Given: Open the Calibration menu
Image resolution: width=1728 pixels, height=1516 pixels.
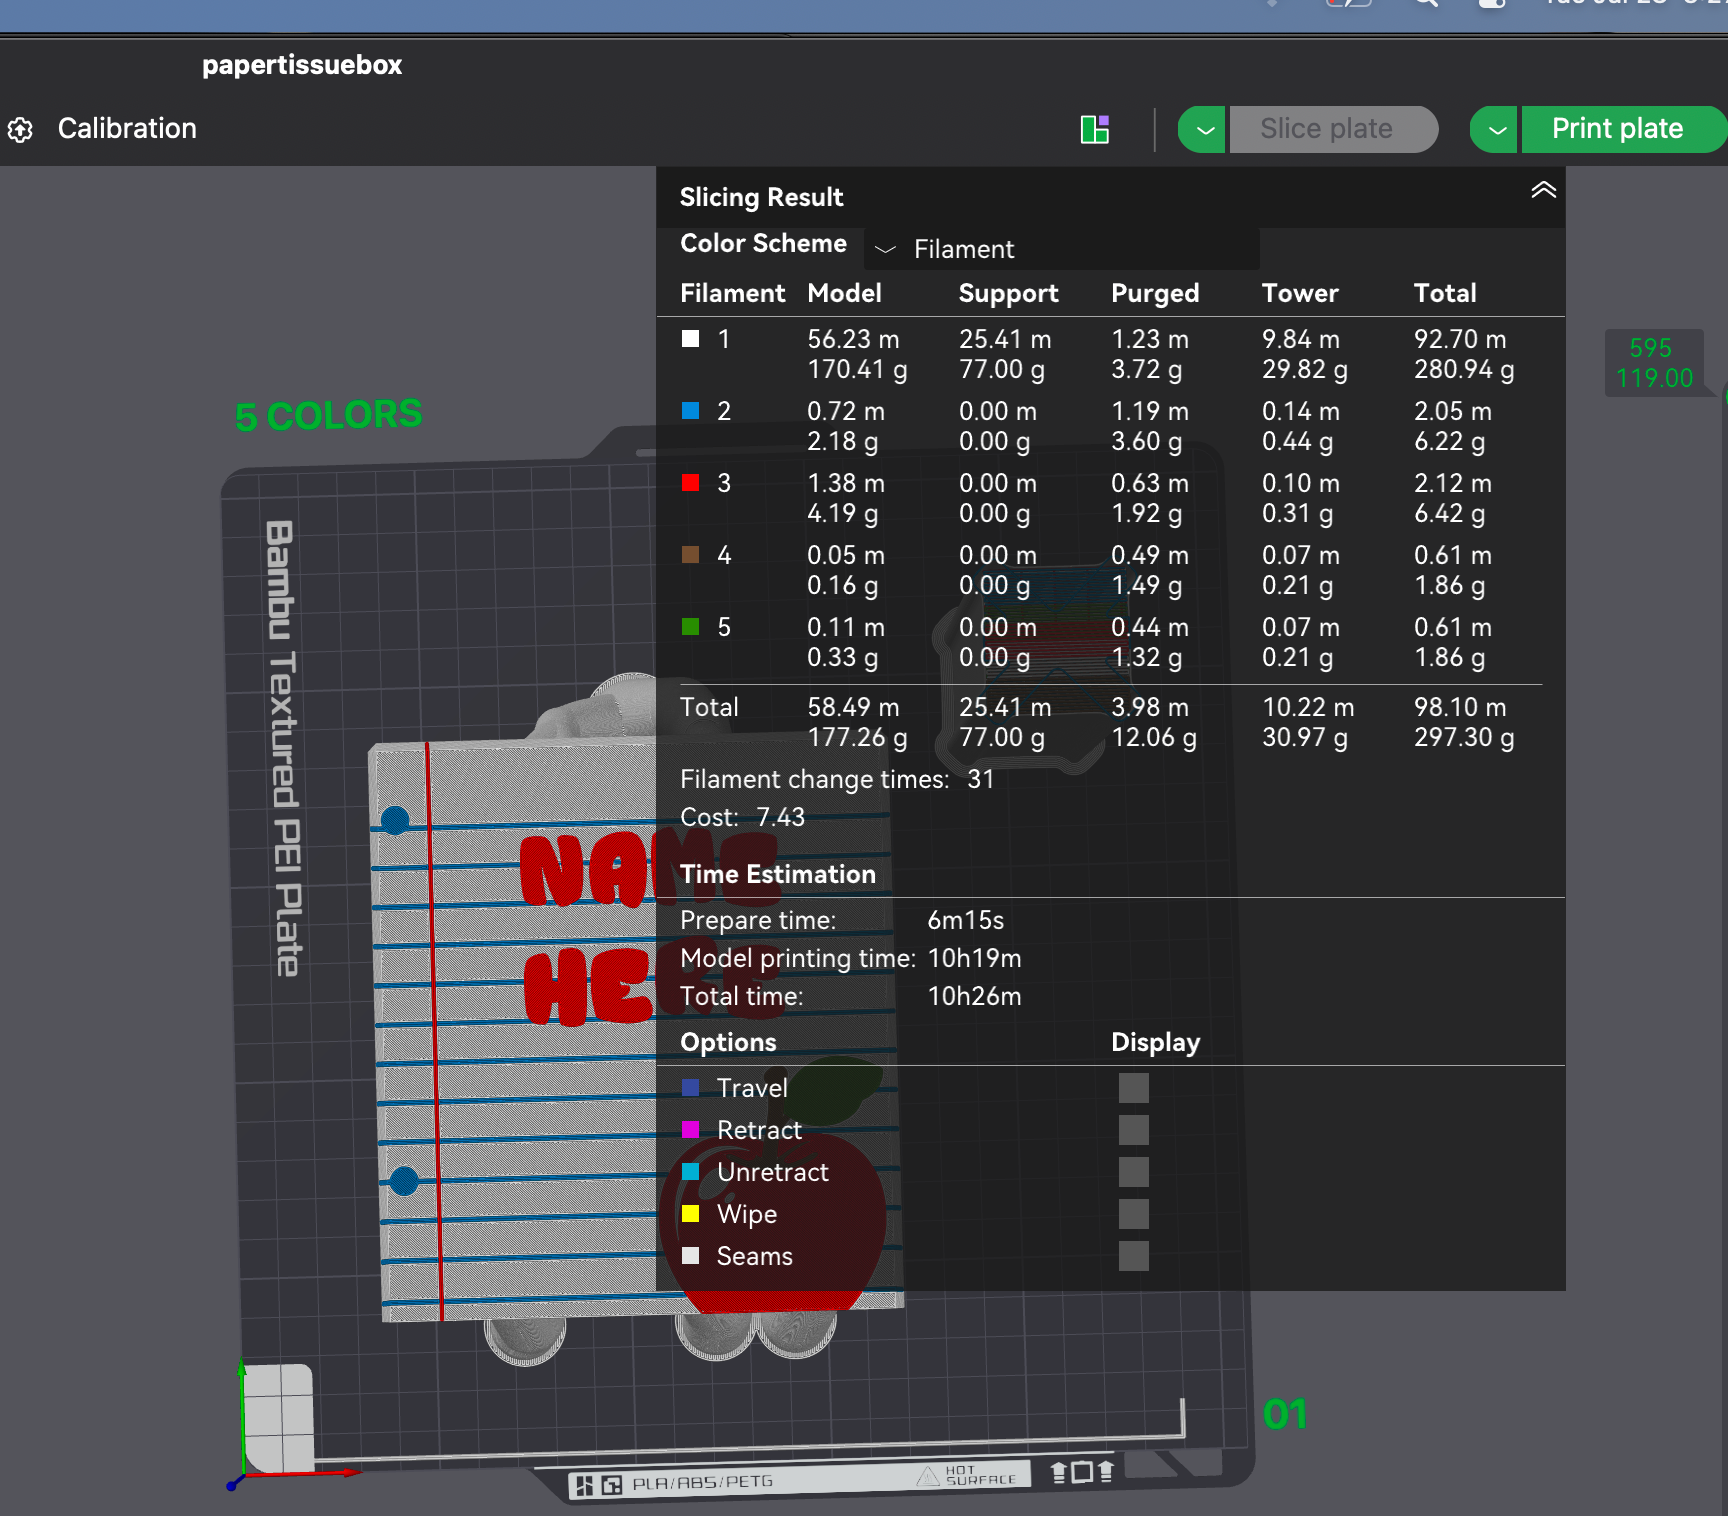Looking at the screenshot, I should [x=127, y=129].
